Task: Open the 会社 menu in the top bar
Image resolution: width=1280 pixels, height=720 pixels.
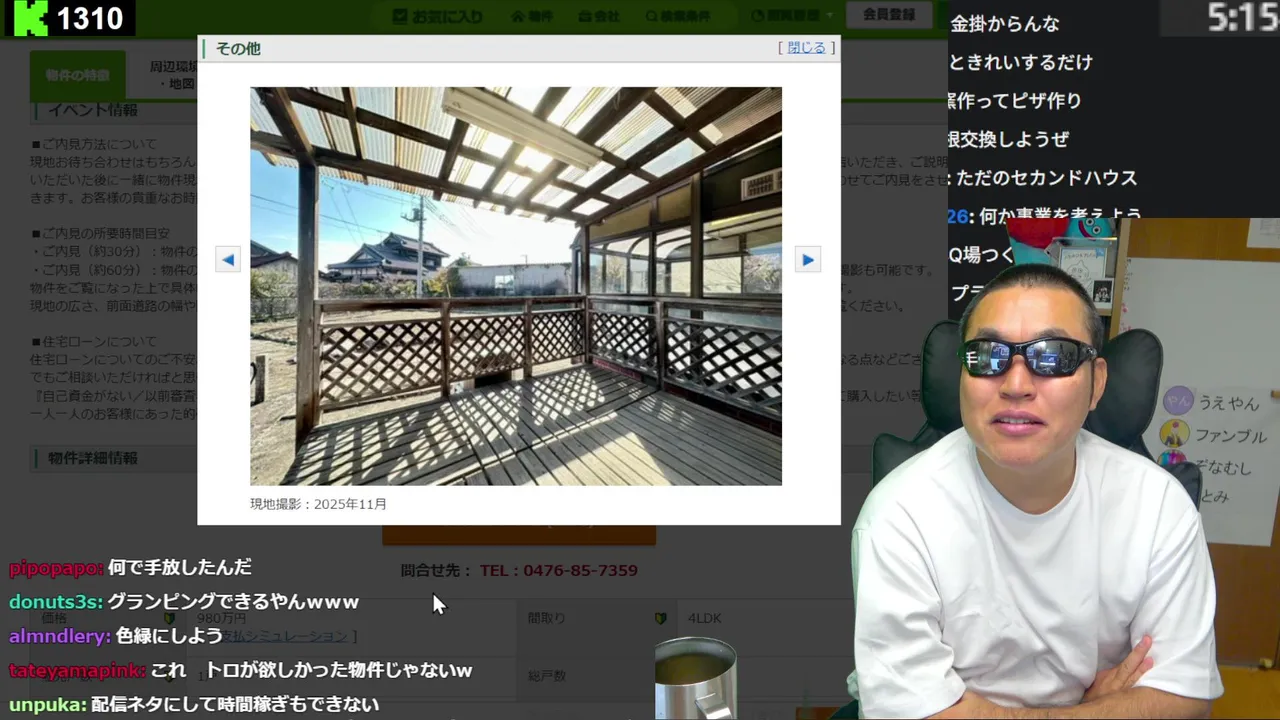Action: (x=599, y=16)
